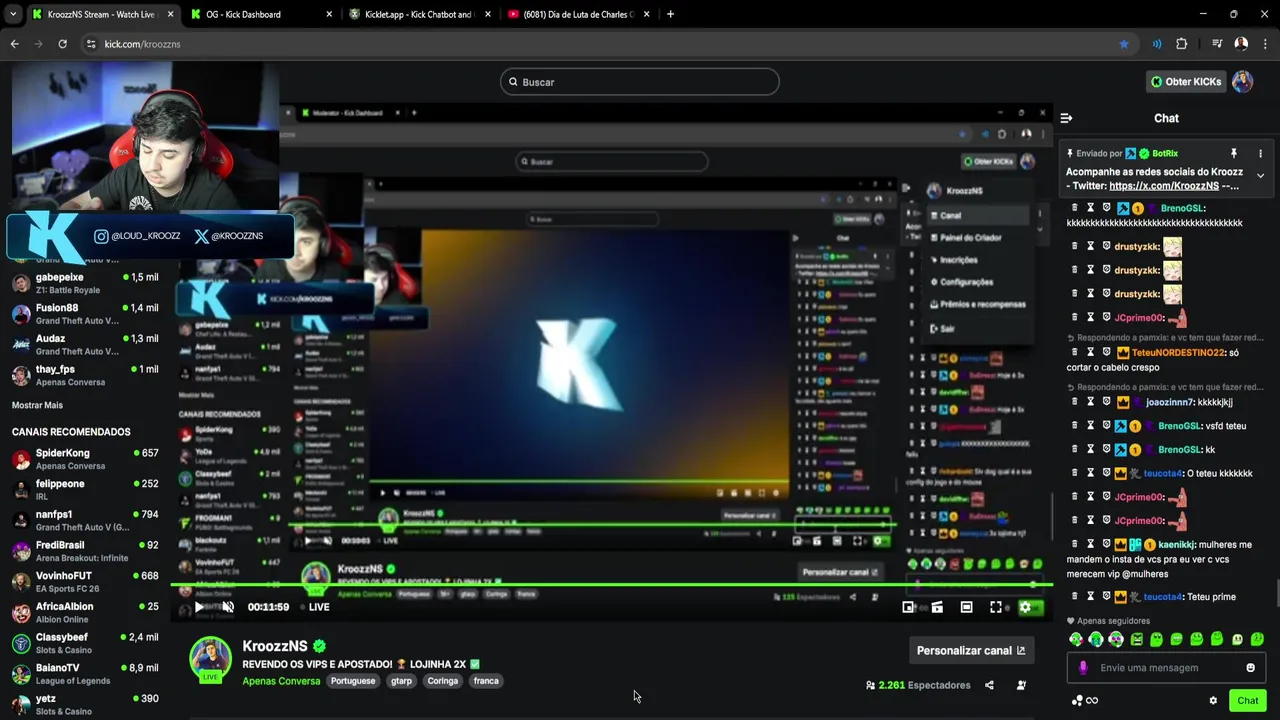Enter fullscreen mode on the player

(x=996, y=607)
